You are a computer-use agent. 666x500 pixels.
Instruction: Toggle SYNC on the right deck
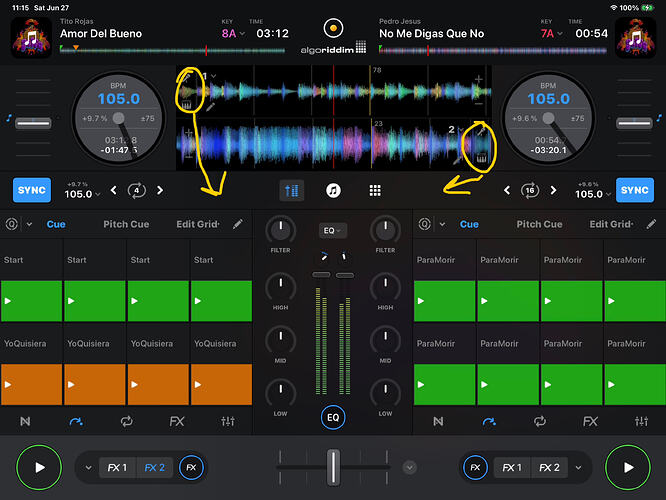tap(635, 190)
